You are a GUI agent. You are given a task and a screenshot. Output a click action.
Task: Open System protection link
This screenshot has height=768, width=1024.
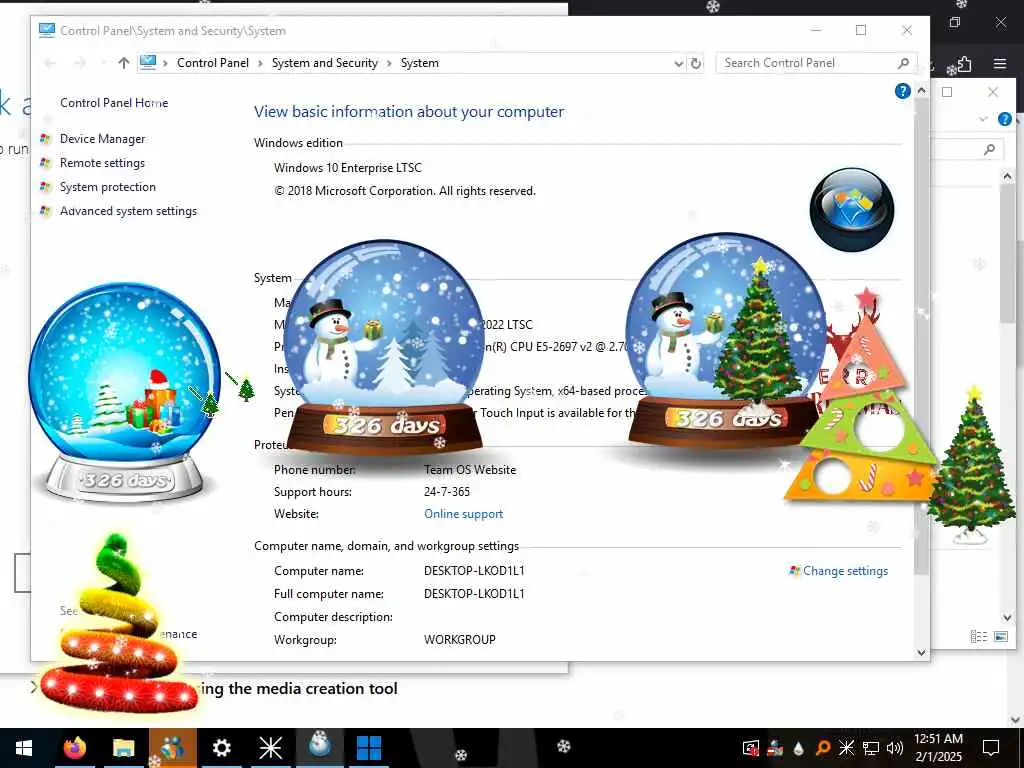[x=108, y=187]
